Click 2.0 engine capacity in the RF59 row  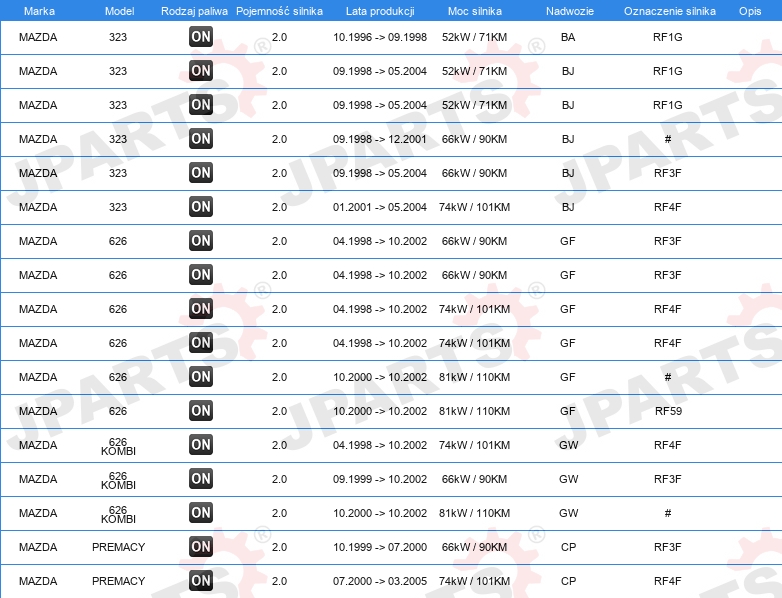279,411
